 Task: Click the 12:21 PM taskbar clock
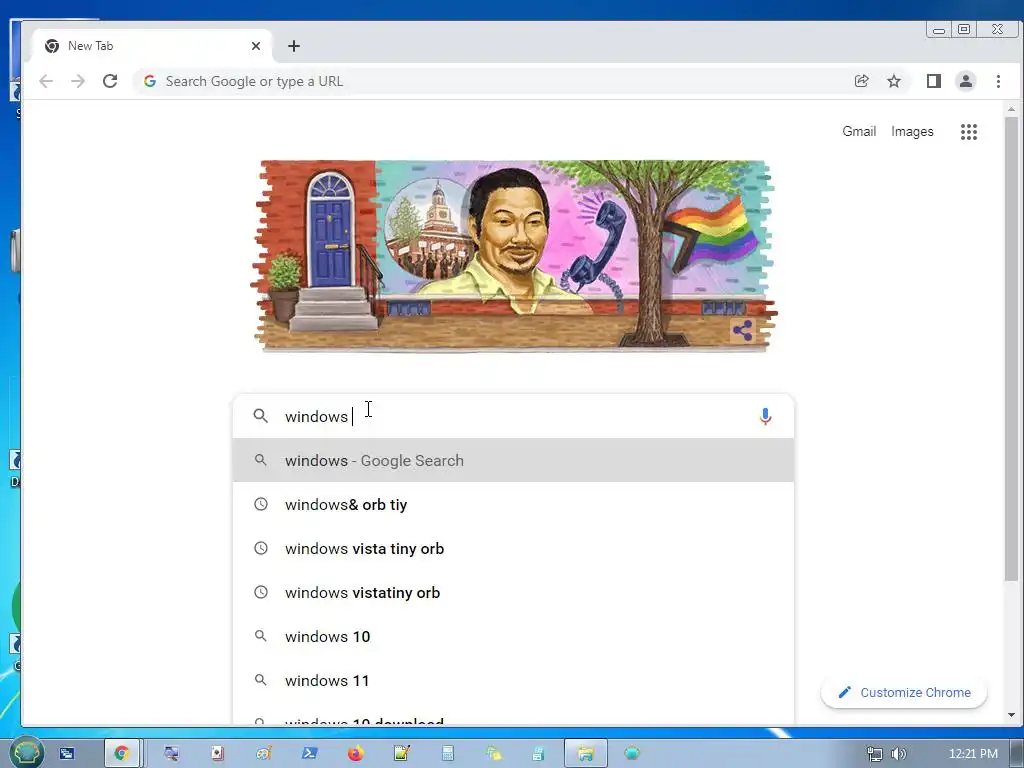[973, 754]
